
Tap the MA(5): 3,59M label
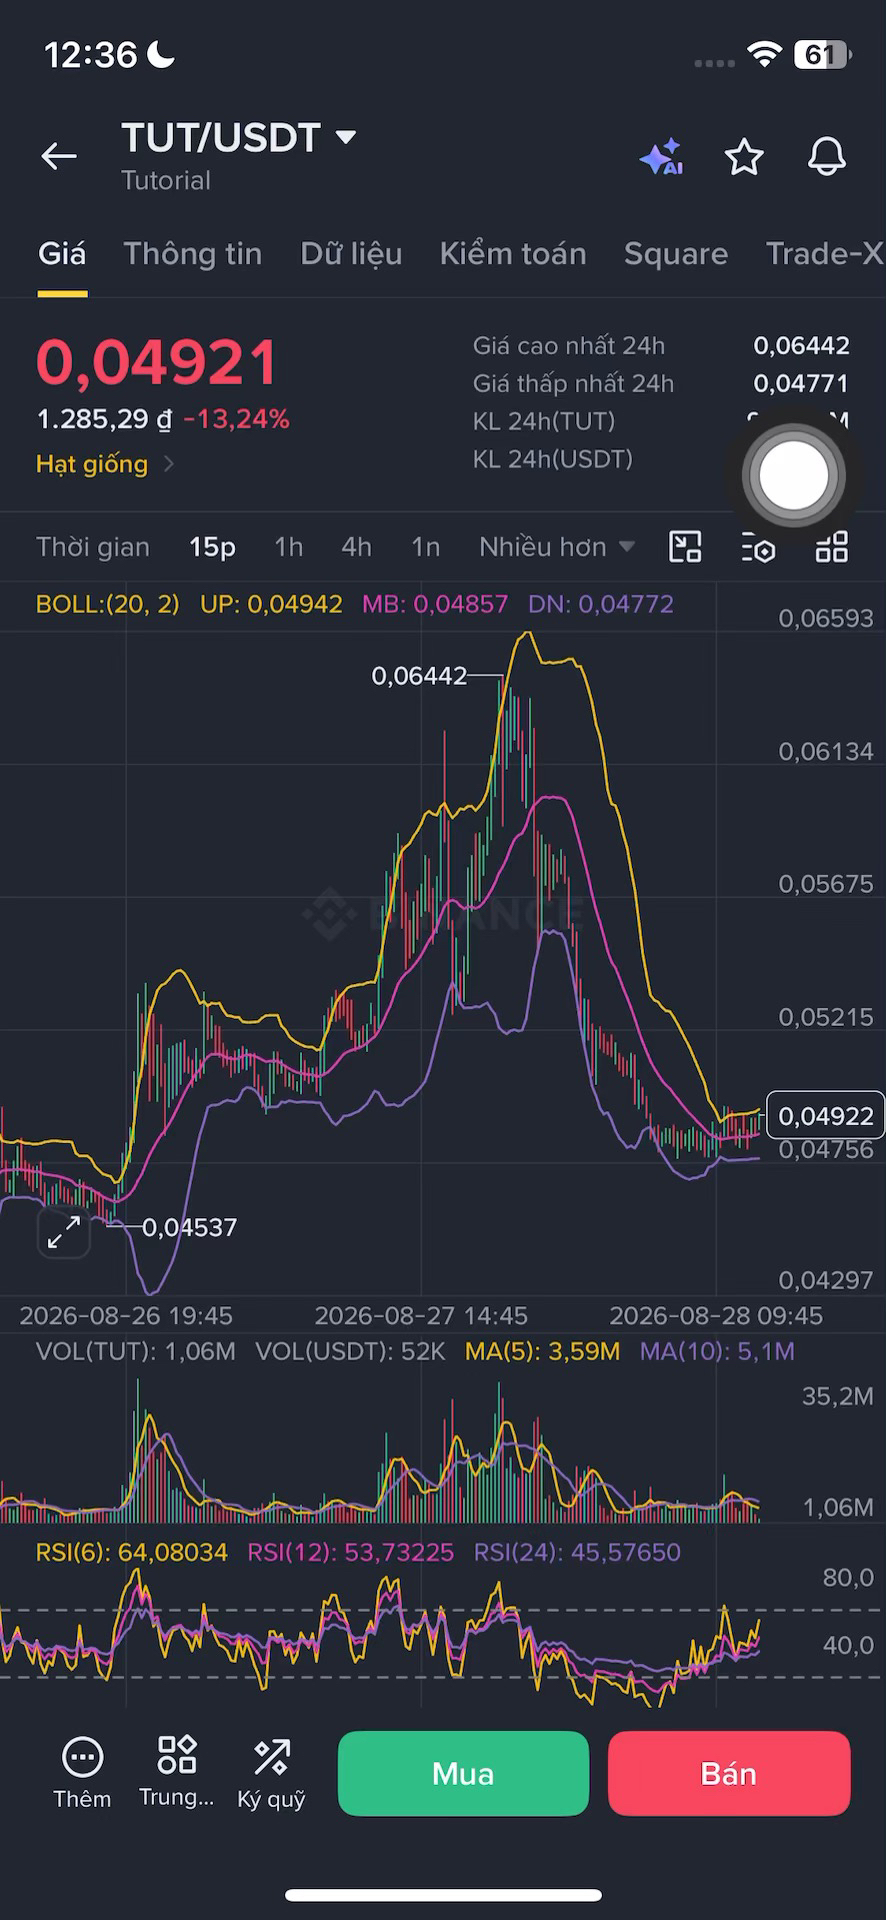click(543, 1352)
